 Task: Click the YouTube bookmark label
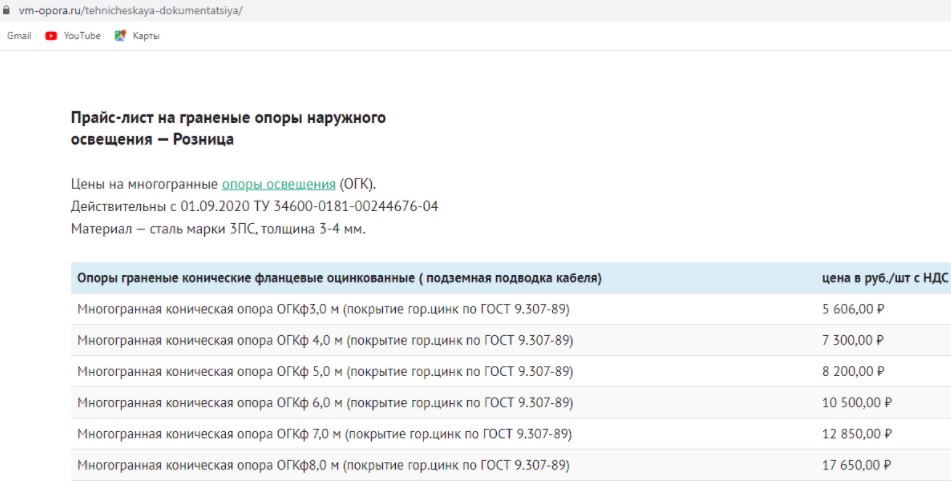(82, 36)
